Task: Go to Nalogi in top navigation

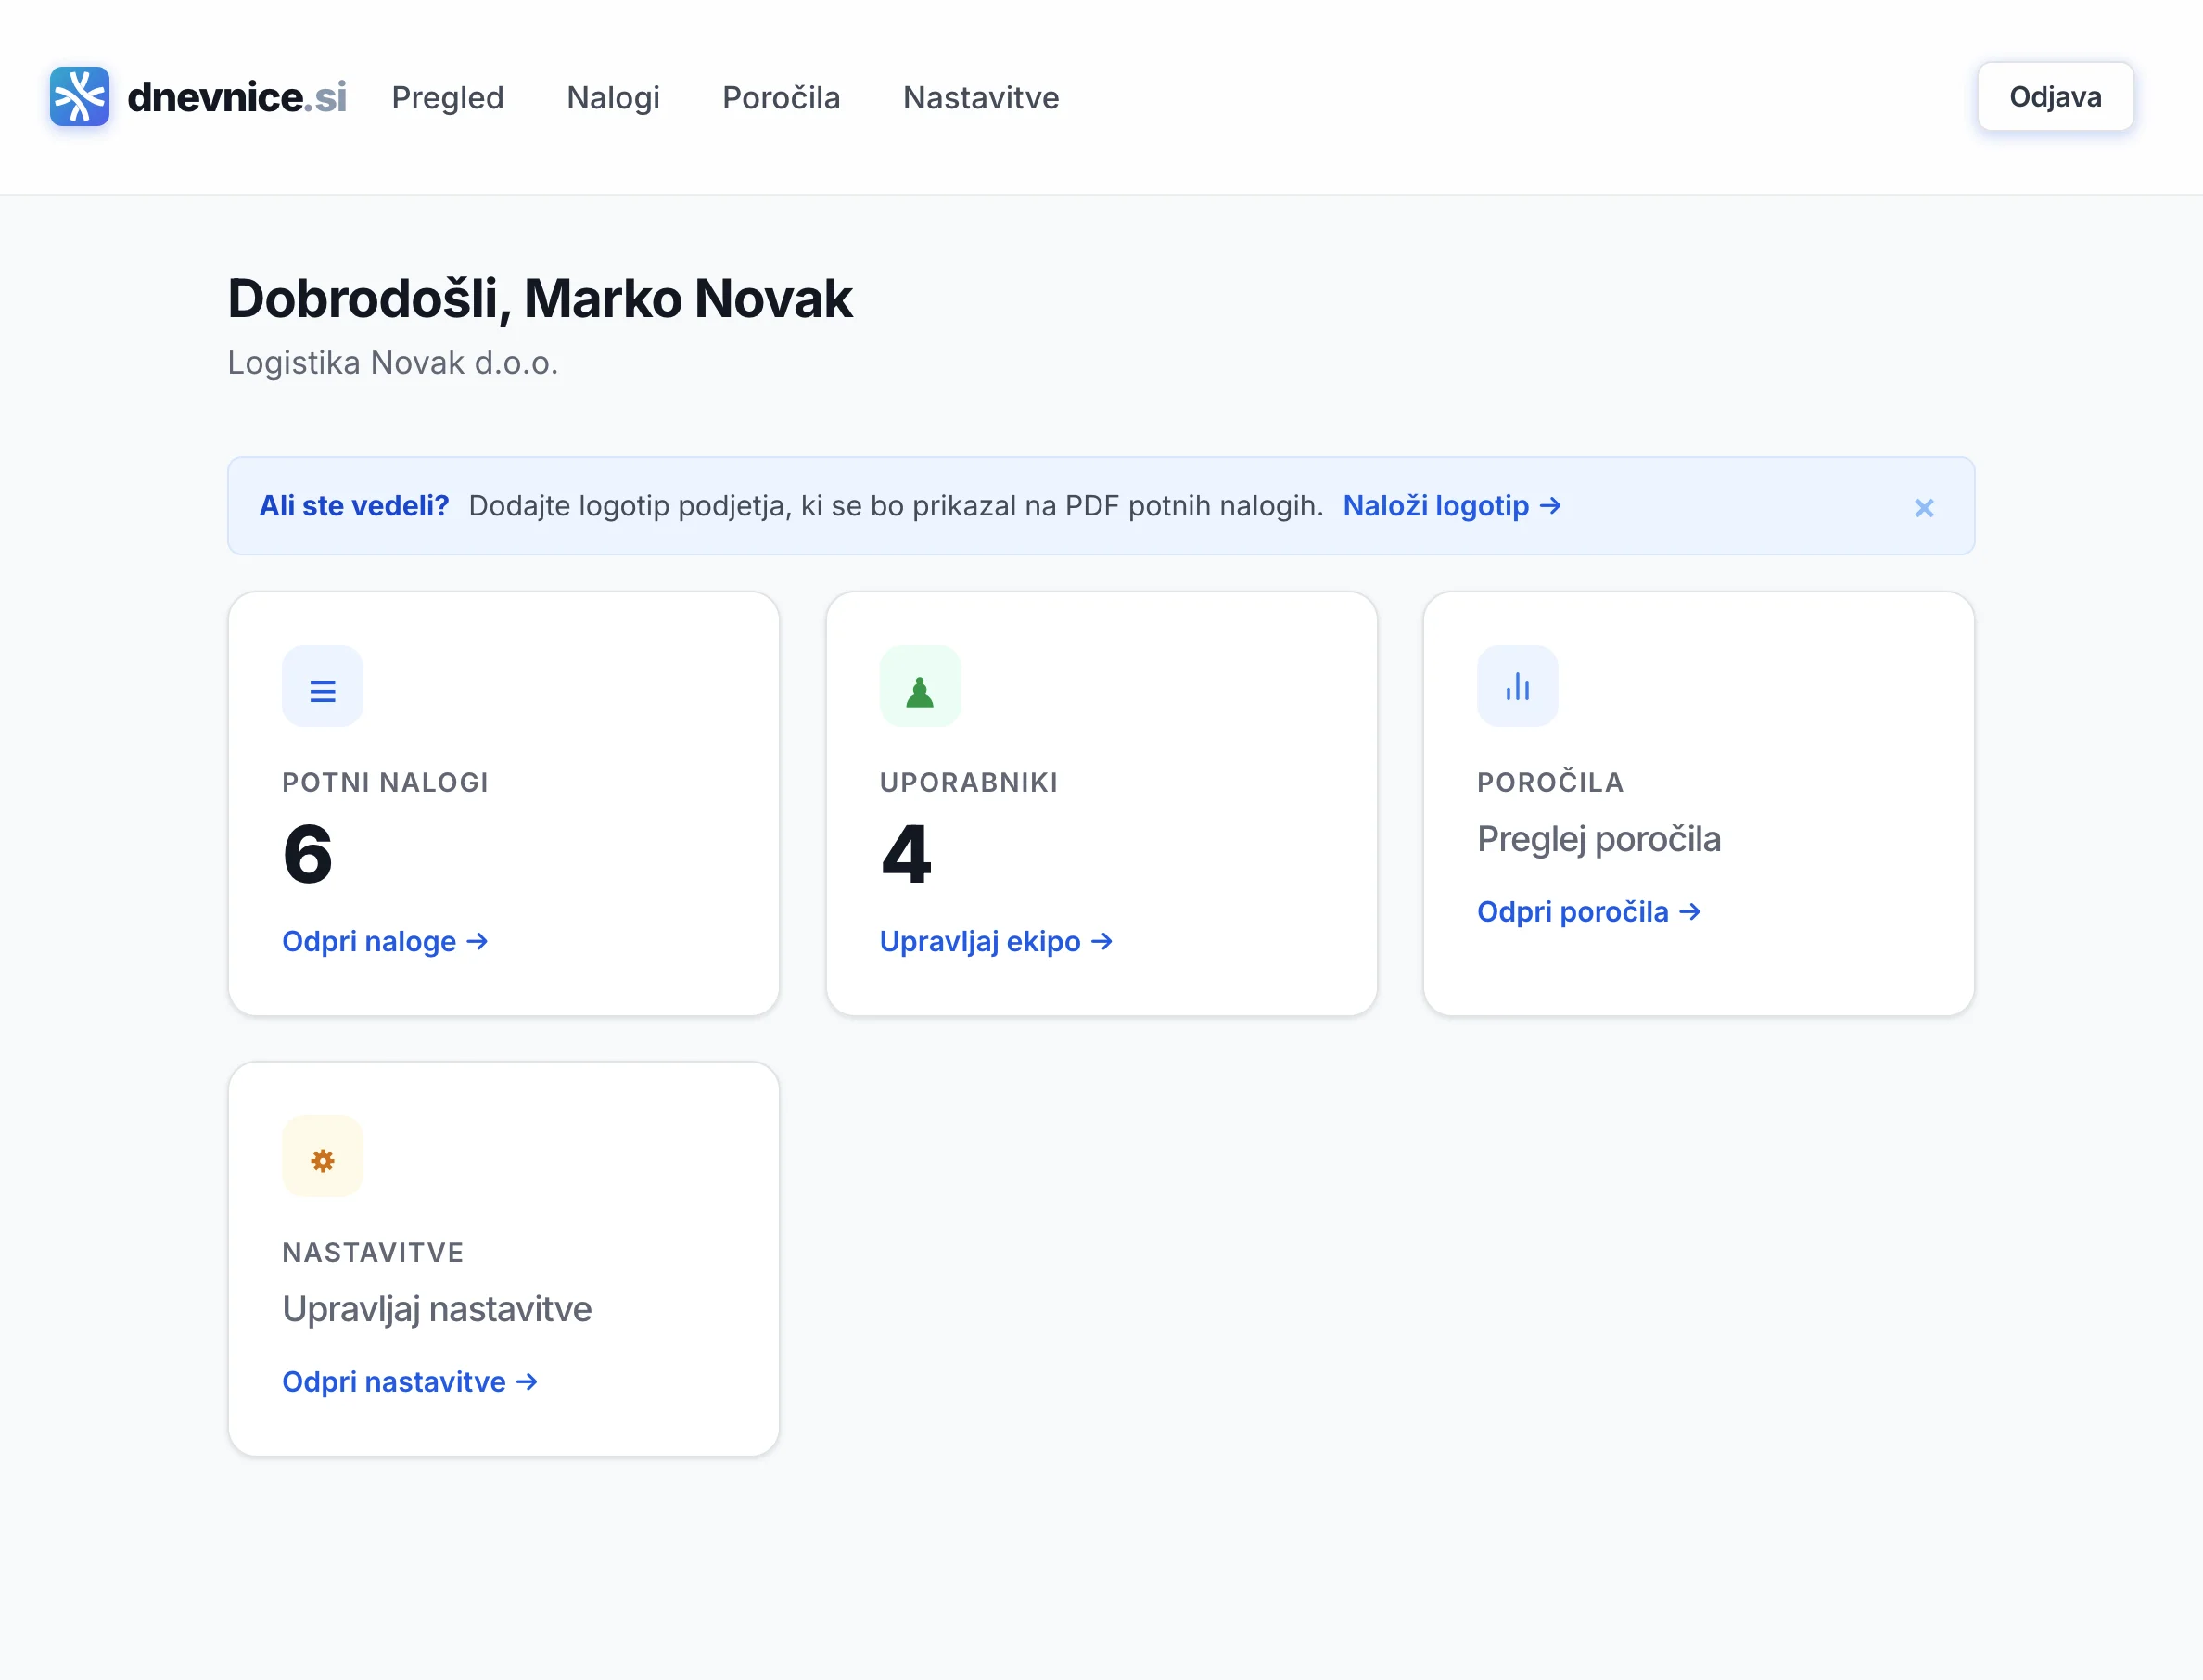Action: pos(613,98)
